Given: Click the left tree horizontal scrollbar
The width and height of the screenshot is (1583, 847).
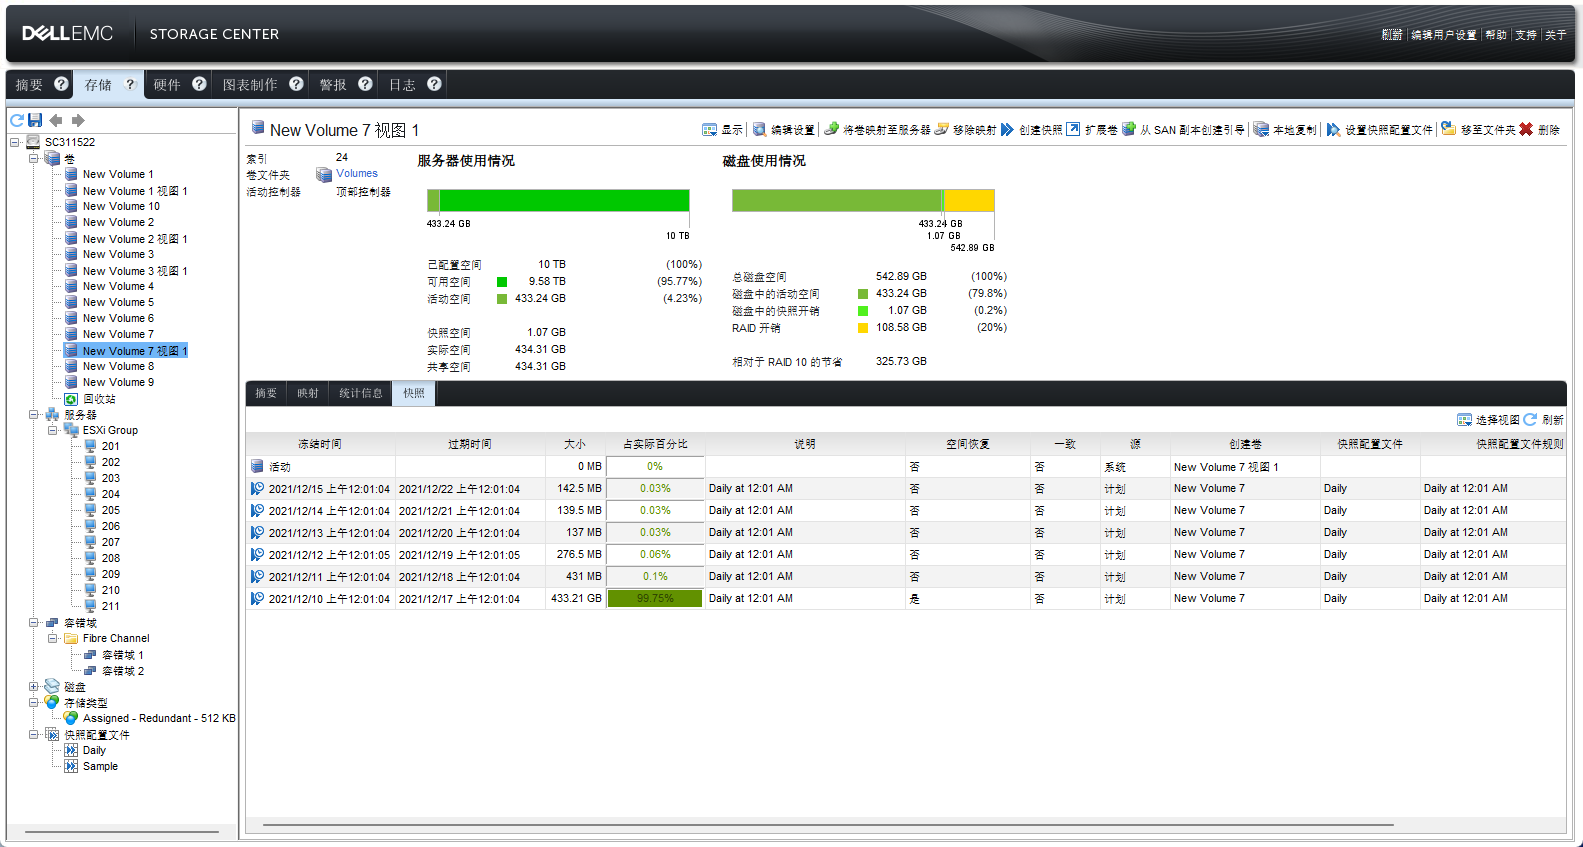Looking at the screenshot, I should pyautogui.click(x=122, y=831).
